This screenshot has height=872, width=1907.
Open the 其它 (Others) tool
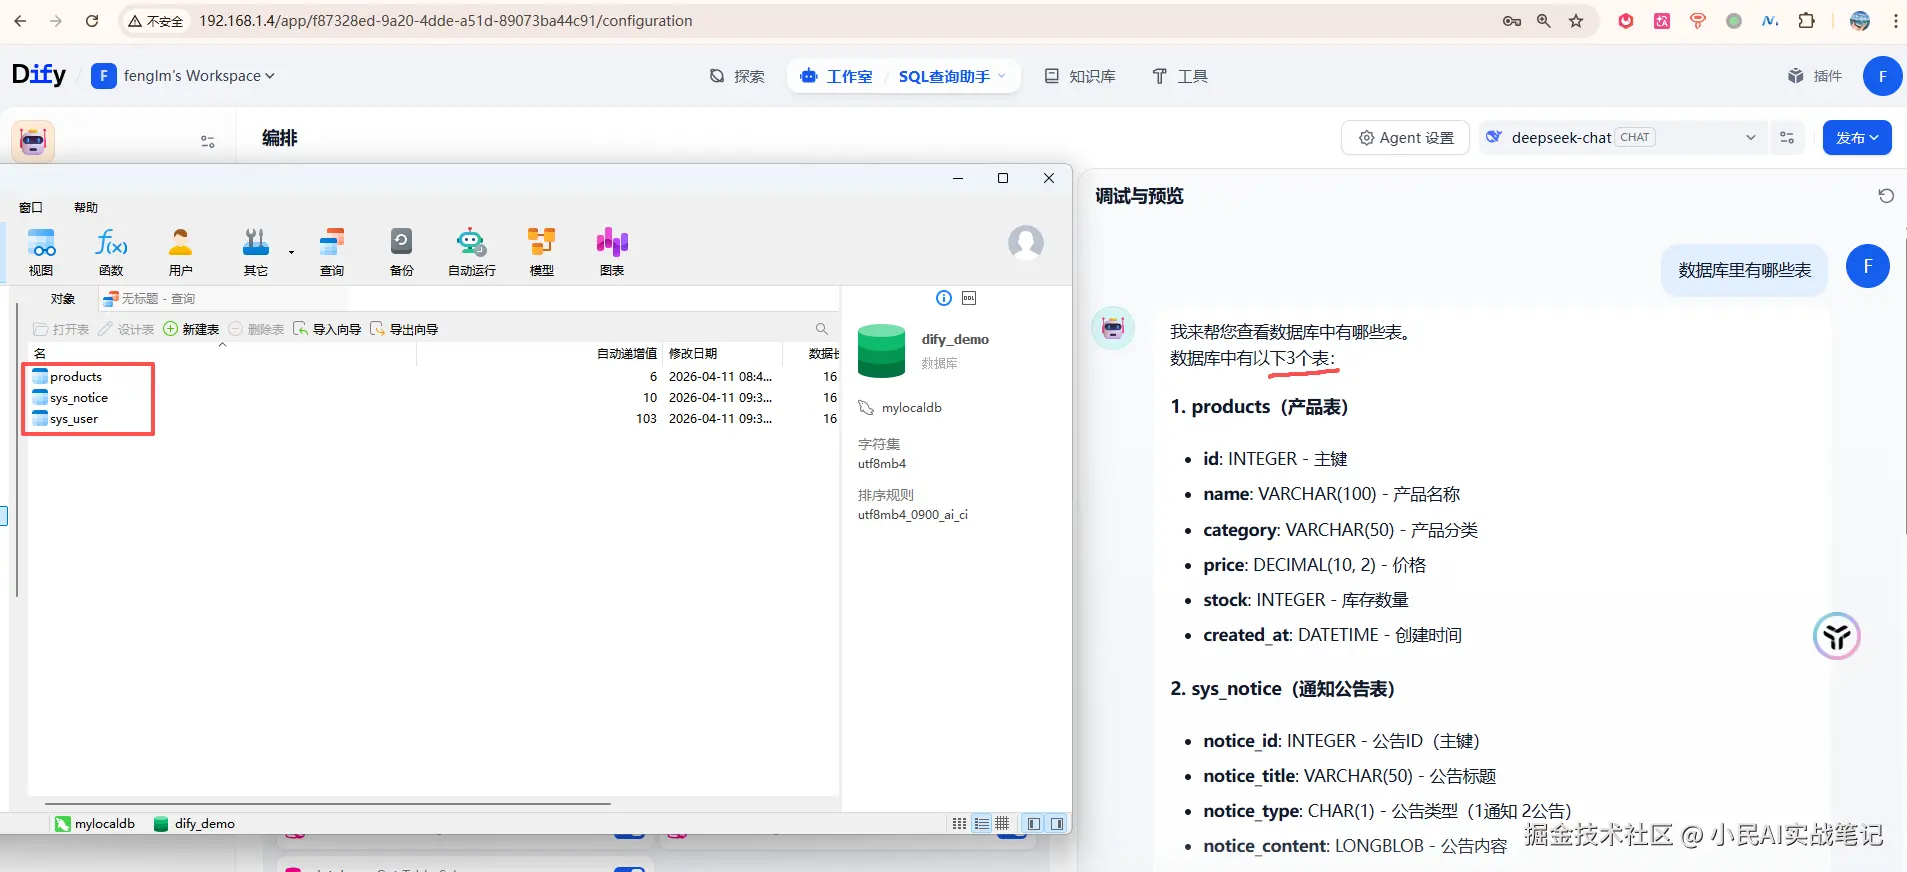click(x=256, y=251)
